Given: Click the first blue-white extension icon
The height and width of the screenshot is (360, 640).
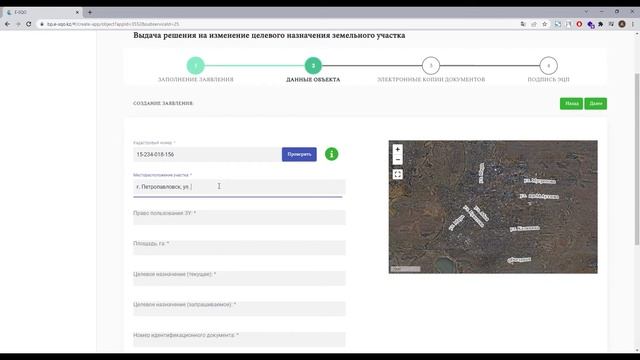Looking at the screenshot, I should (x=557, y=24).
